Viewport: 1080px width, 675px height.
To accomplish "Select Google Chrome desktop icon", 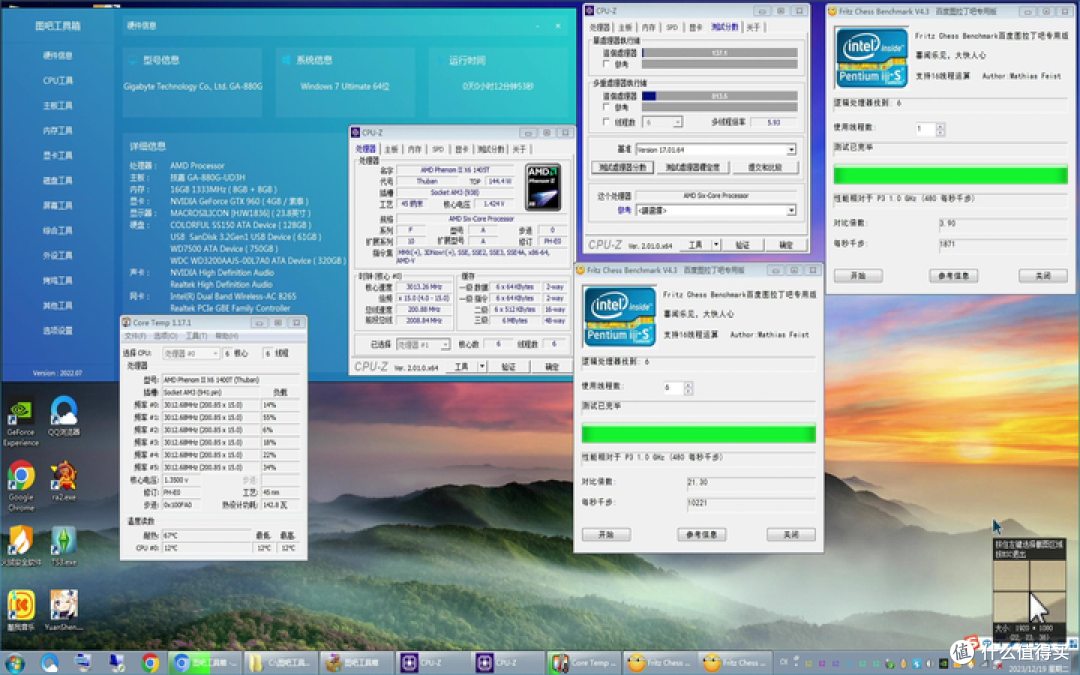I will [21, 484].
